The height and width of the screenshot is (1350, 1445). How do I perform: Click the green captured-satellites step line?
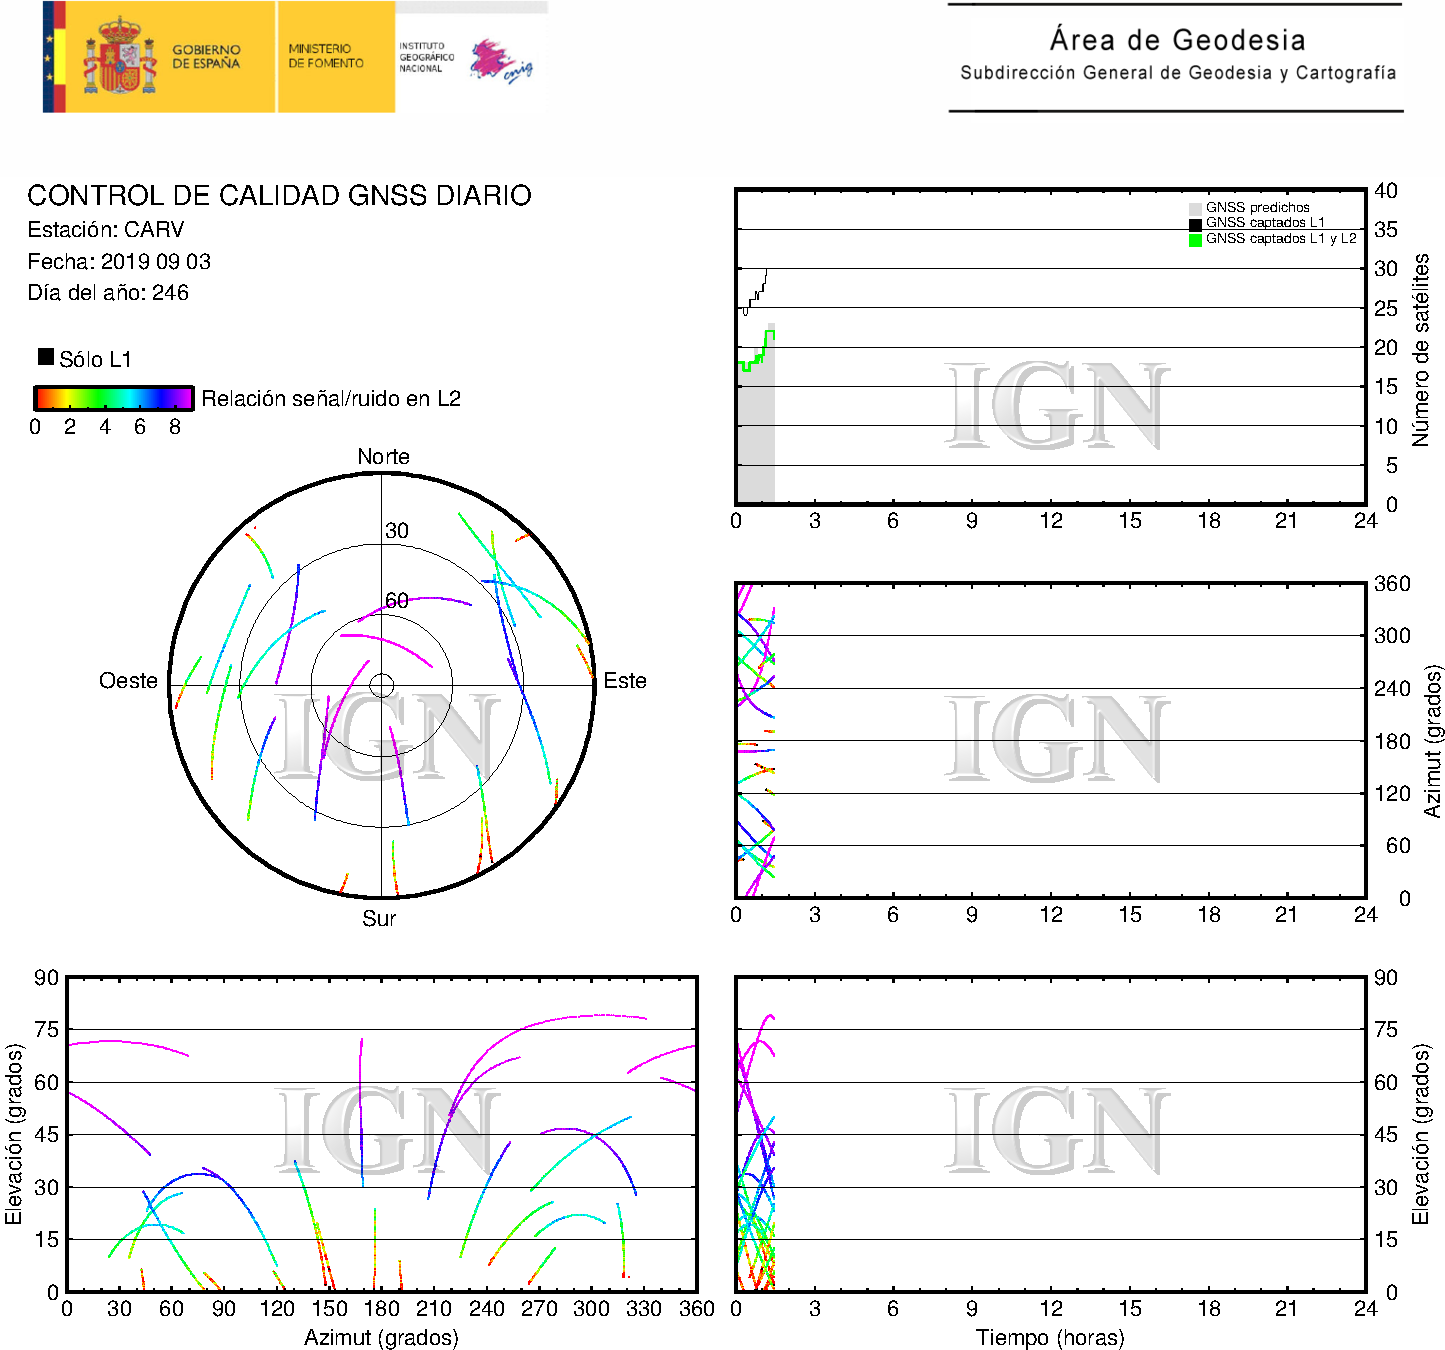pyautogui.click(x=757, y=352)
